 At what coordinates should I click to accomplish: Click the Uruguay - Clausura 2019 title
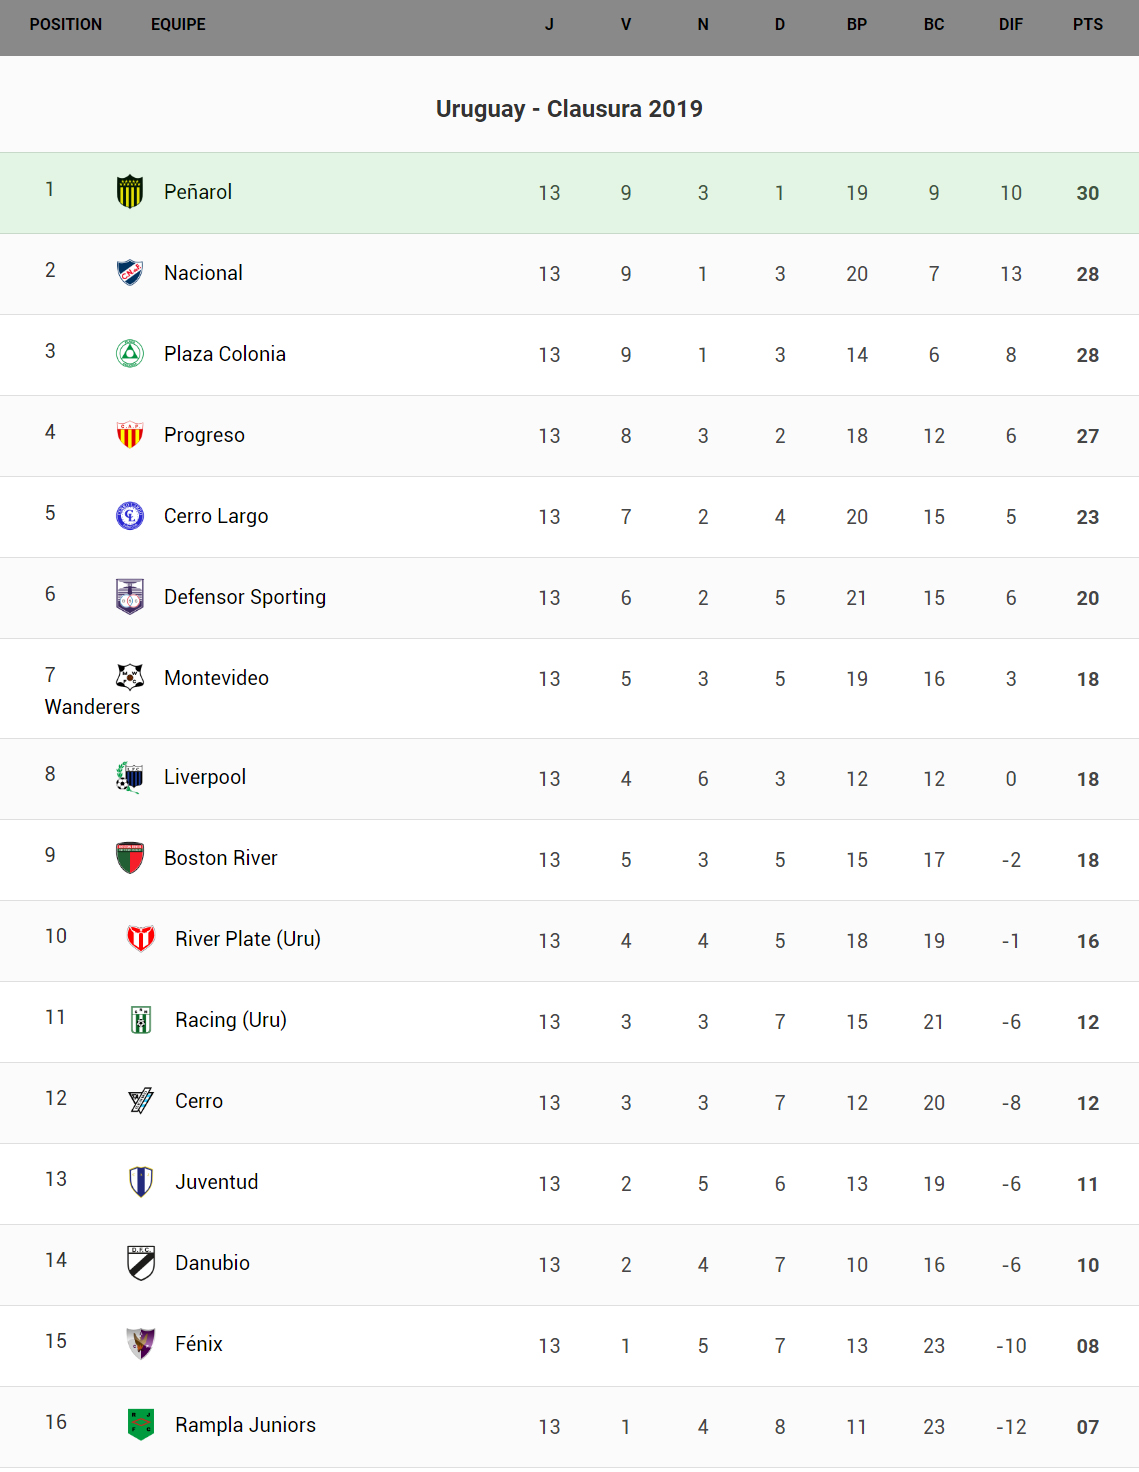tap(569, 109)
